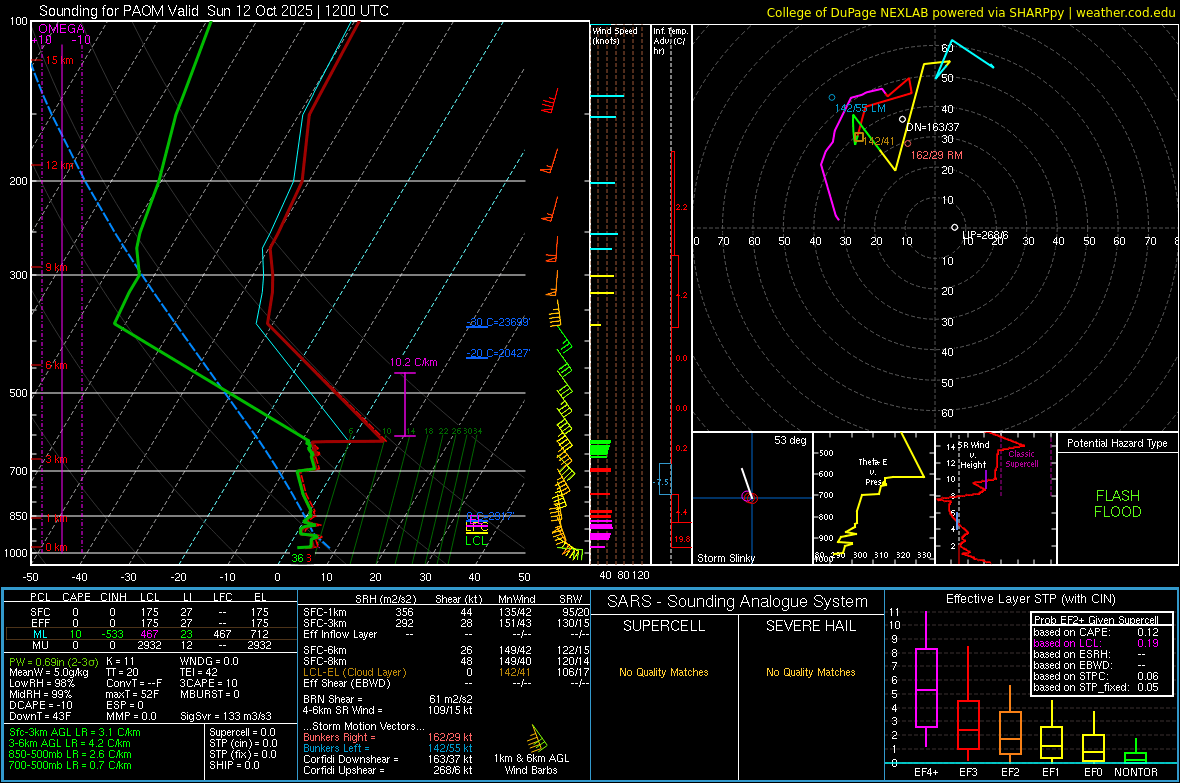Click the 142/55 LM hodograph label
The width and height of the screenshot is (1180, 783).
tap(860, 108)
